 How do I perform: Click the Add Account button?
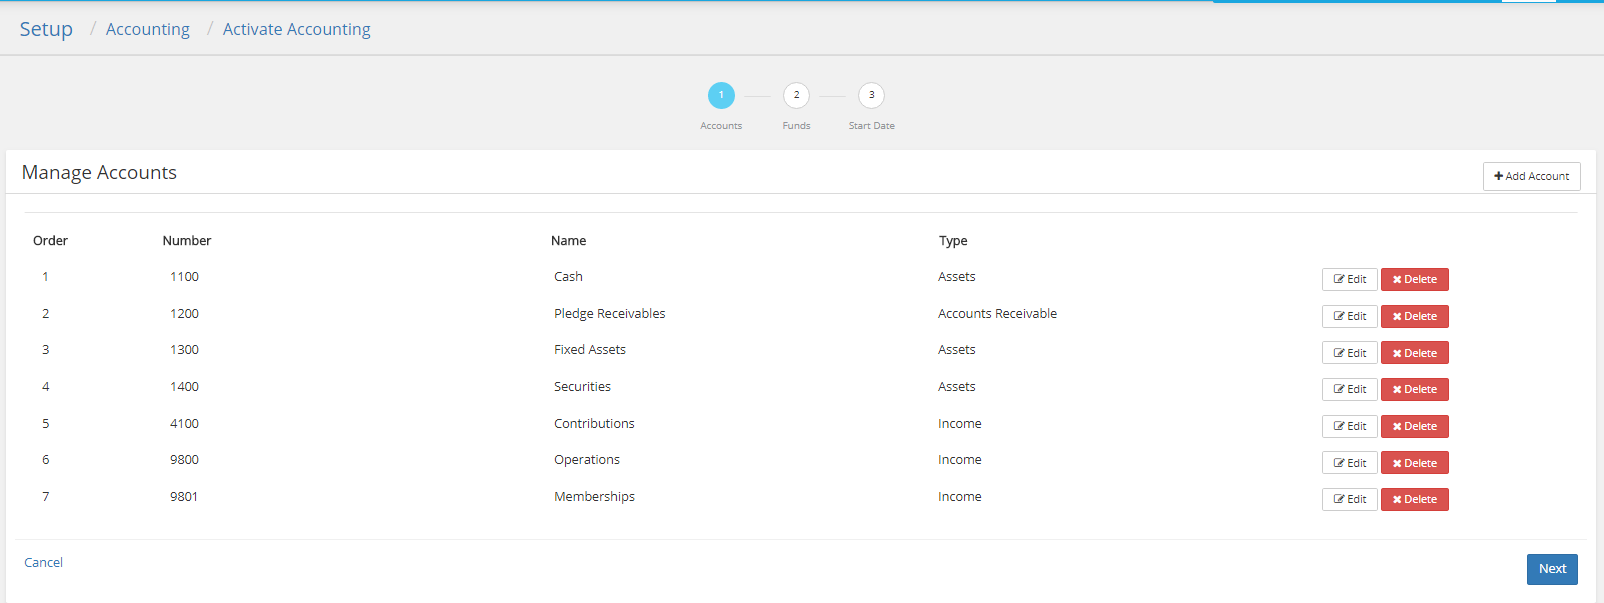(1531, 176)
